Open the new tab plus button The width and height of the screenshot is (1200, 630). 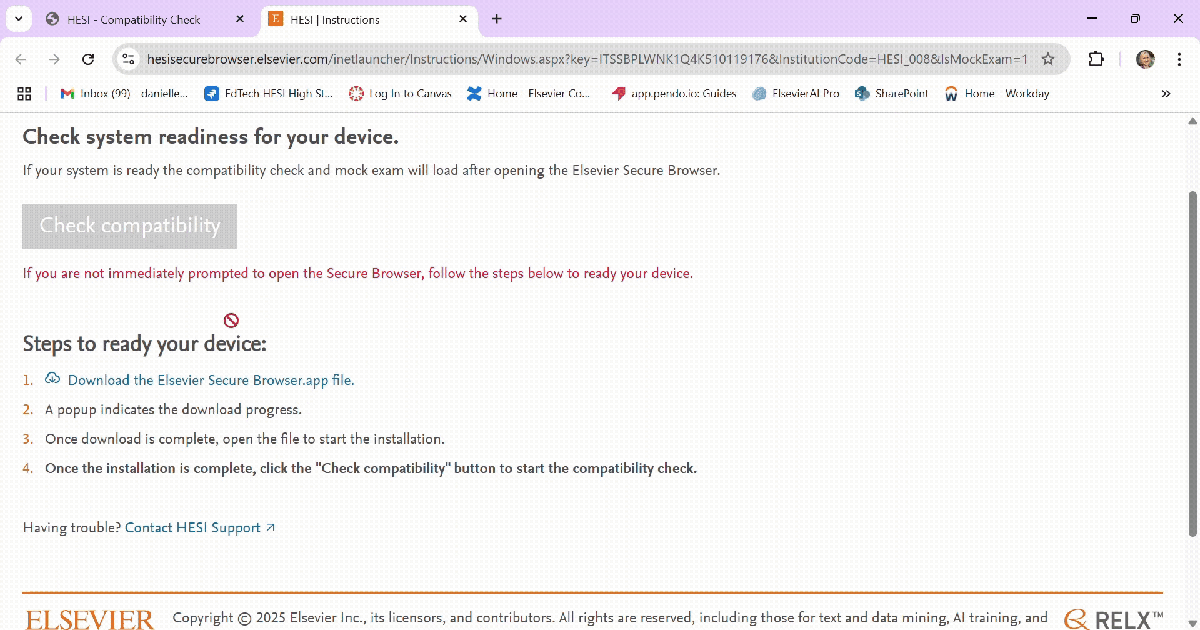497,19
